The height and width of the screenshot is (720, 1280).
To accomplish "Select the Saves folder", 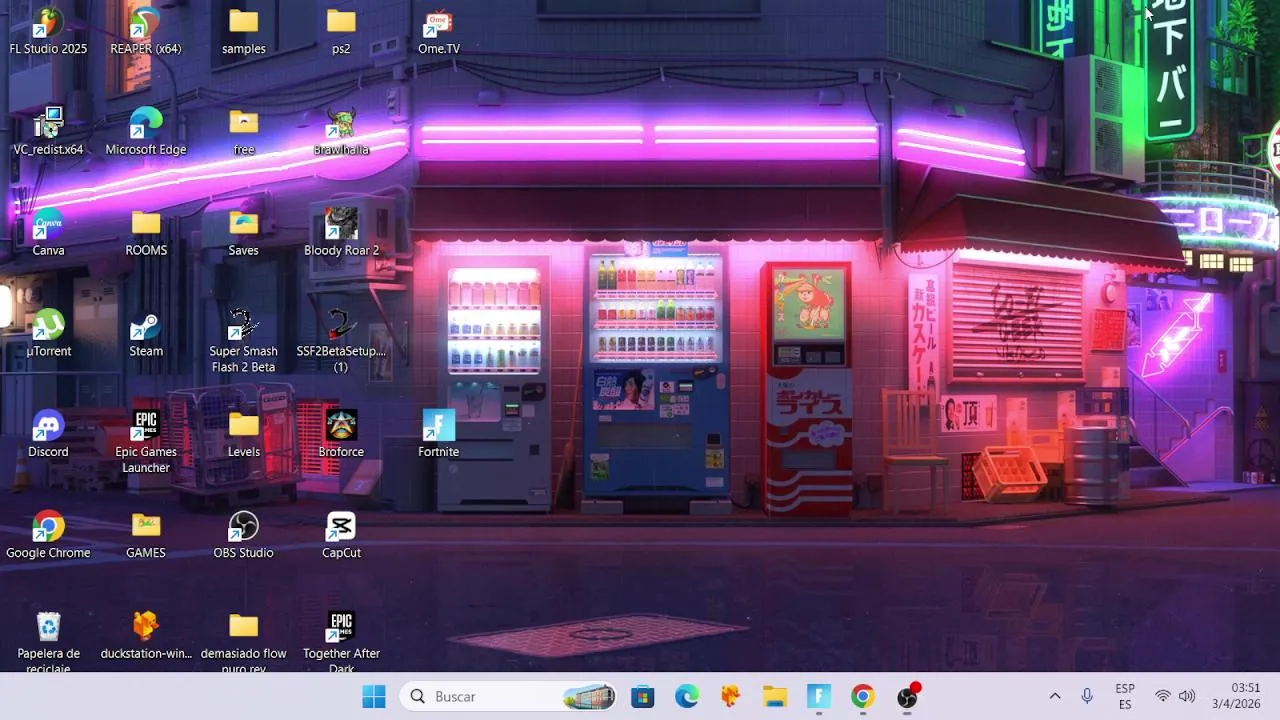I will 244,233.
